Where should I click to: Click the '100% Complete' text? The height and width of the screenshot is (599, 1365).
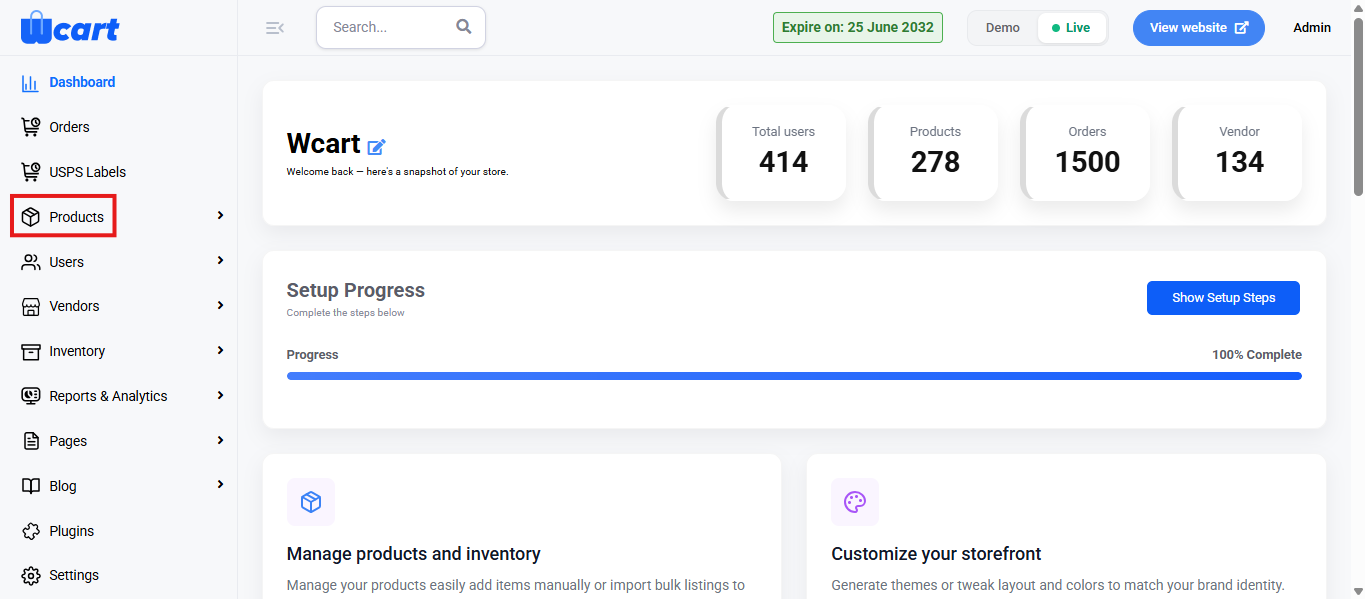click(x=1257, y=355)
